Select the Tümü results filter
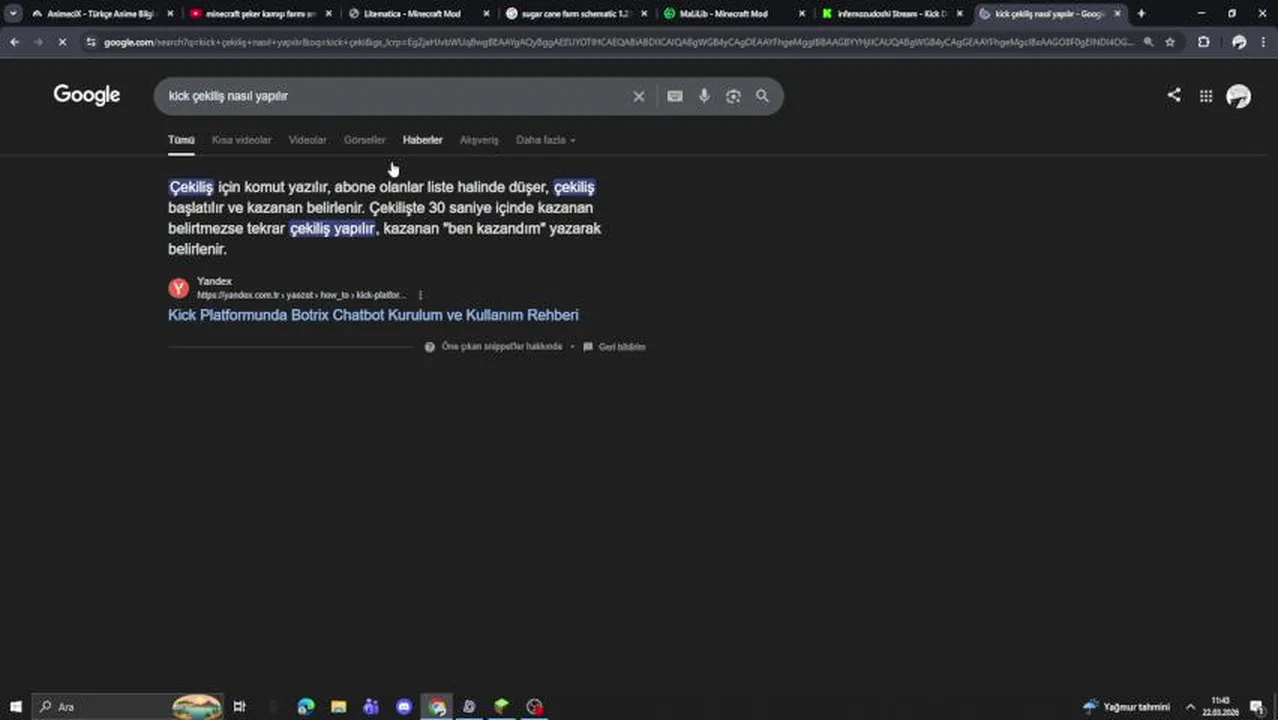 (181, 140)
